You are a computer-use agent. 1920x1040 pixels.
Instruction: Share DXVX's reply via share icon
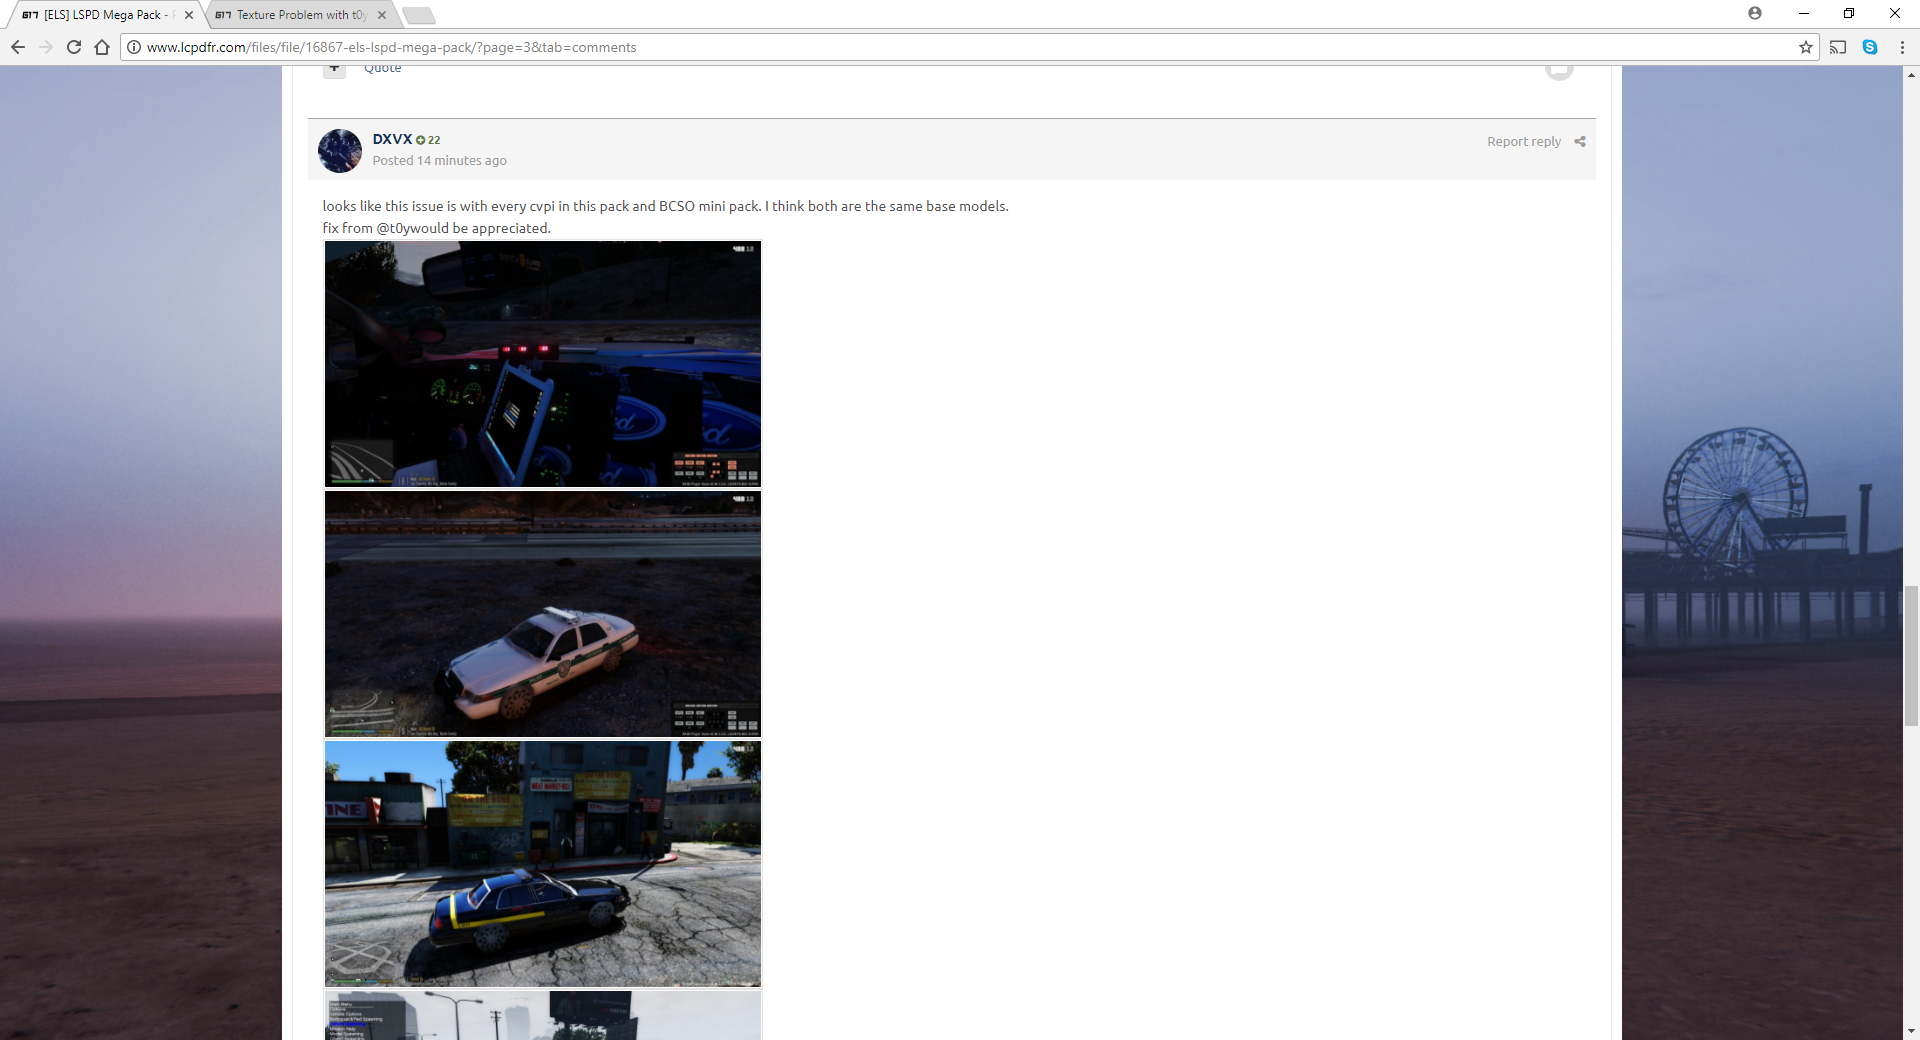pyautogui.click(x=1580, y=142)
